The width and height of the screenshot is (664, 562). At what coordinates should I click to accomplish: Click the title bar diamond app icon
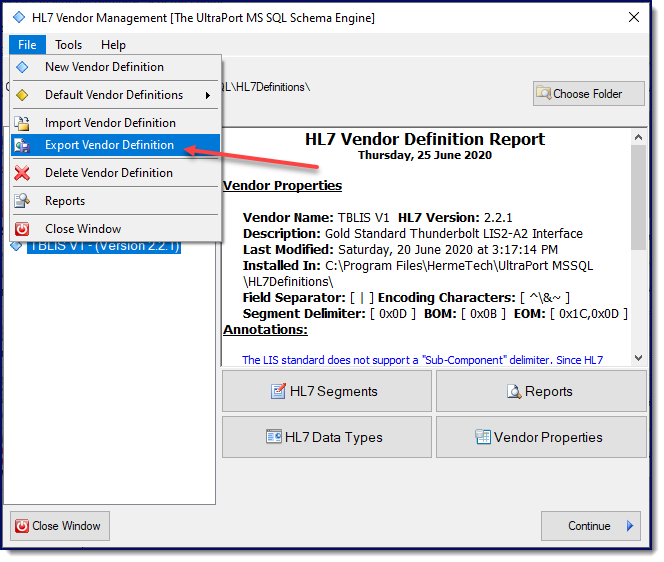click(x=19, y=17)
